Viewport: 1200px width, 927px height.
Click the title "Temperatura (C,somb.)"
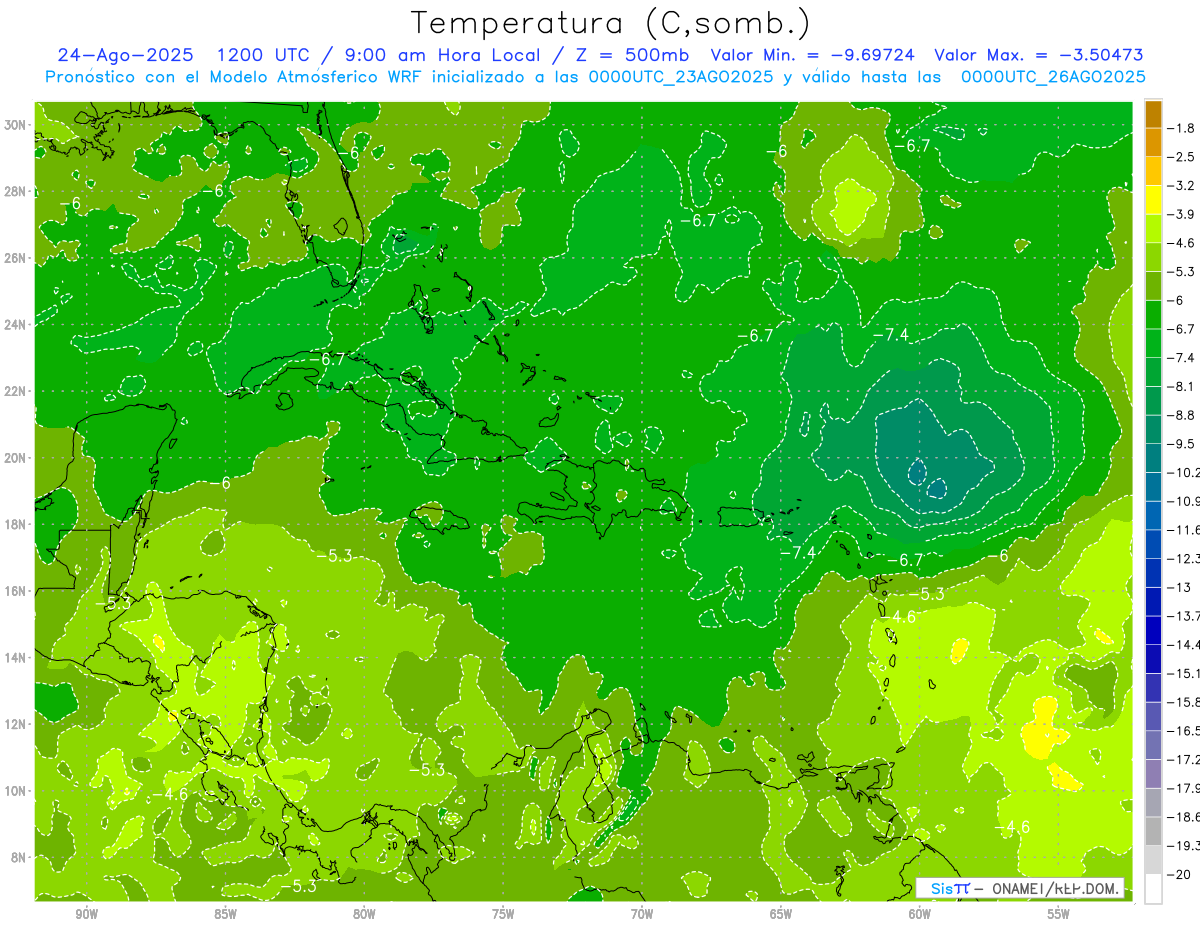[x=611, y=23]
